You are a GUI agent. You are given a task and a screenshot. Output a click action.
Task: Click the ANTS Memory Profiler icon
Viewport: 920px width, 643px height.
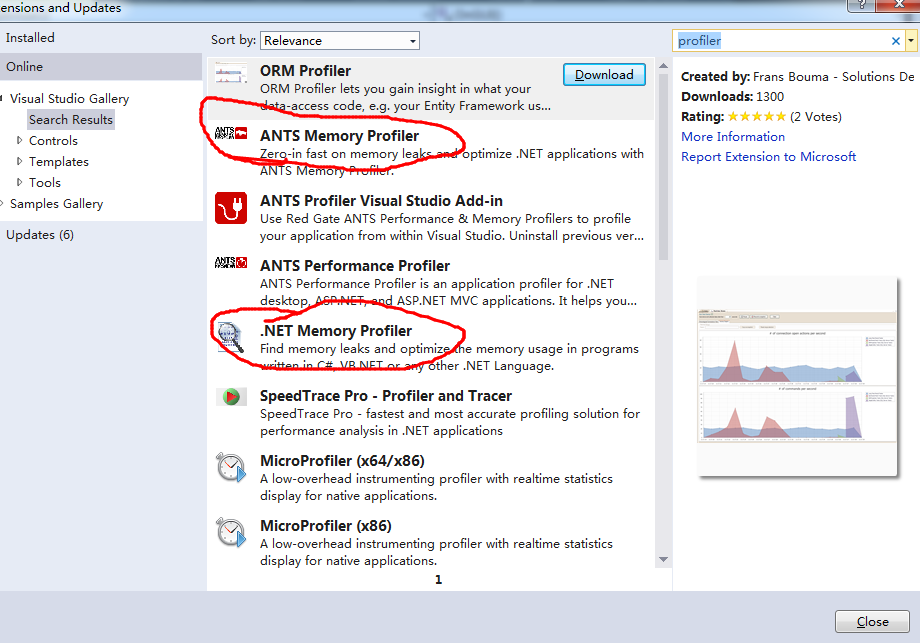(x=231, y=133)
